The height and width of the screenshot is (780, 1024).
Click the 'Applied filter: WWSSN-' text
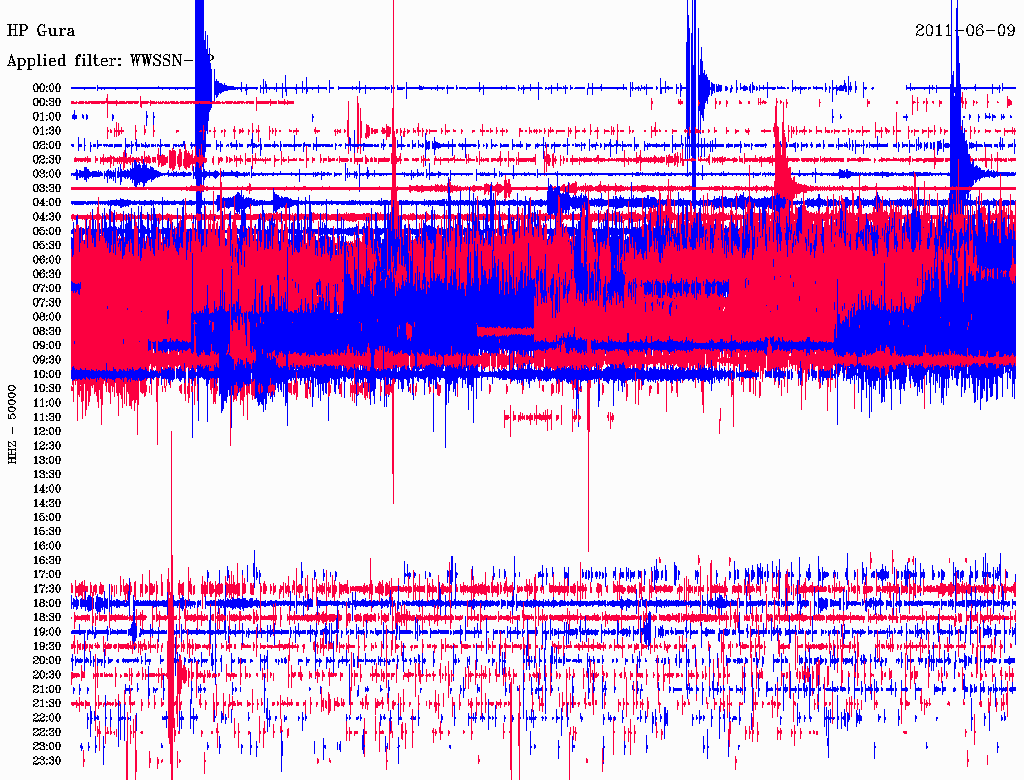pos(101,61)
